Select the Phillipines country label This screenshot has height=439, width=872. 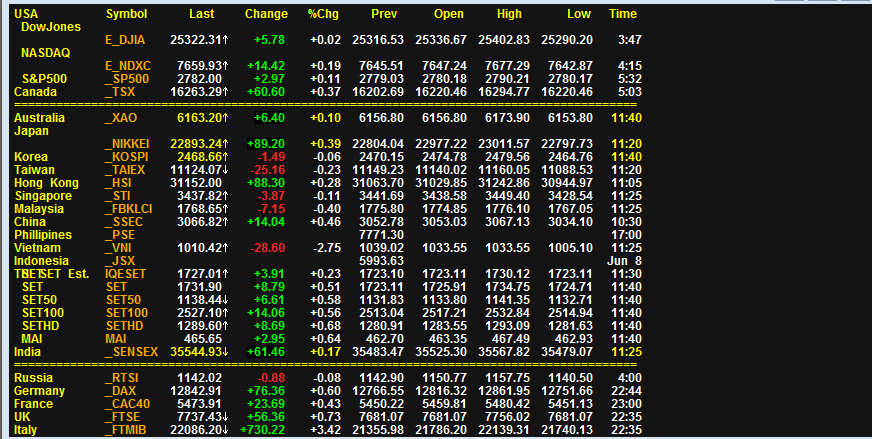click(43, 235)
